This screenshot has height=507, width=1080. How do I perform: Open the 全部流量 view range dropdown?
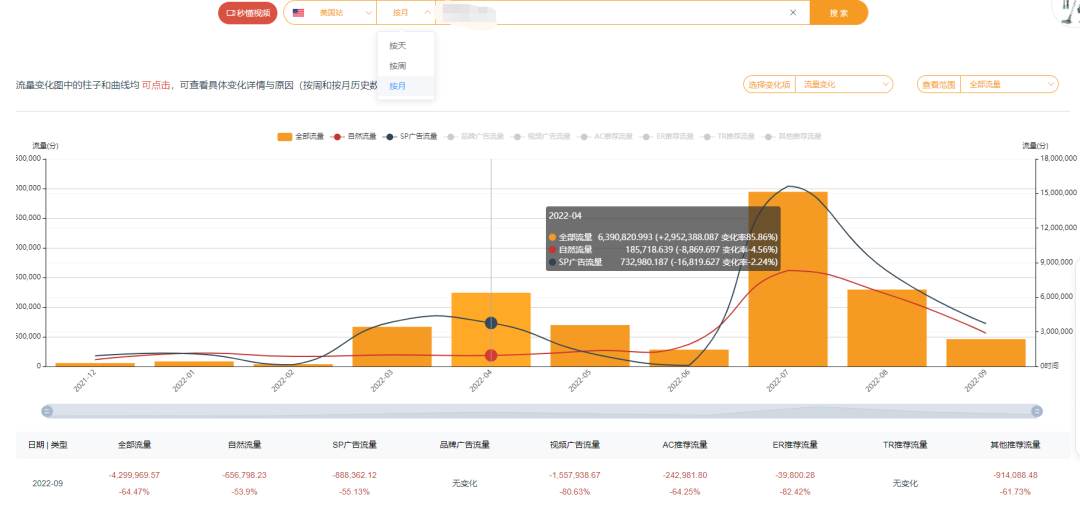click(1009, 84)
